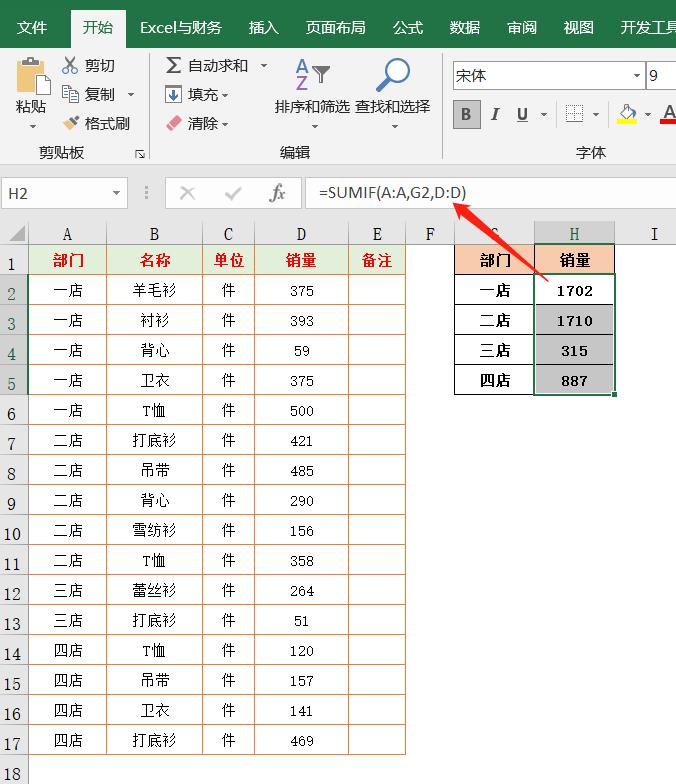Toggle Italic formatting
The width and height of the screenshot is (676, 784).
click(x=494, y=115)
